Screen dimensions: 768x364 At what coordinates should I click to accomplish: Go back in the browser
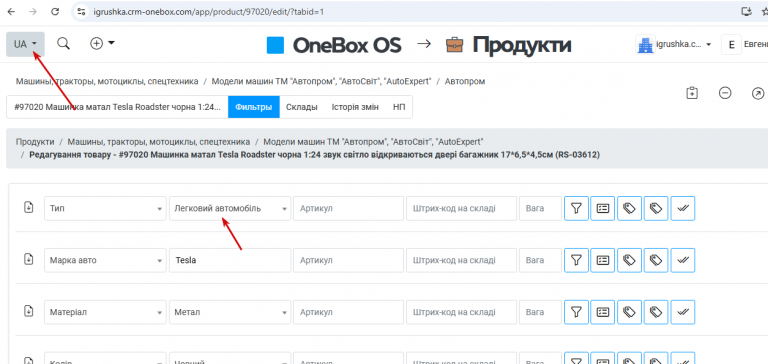[x=10, y=12]
